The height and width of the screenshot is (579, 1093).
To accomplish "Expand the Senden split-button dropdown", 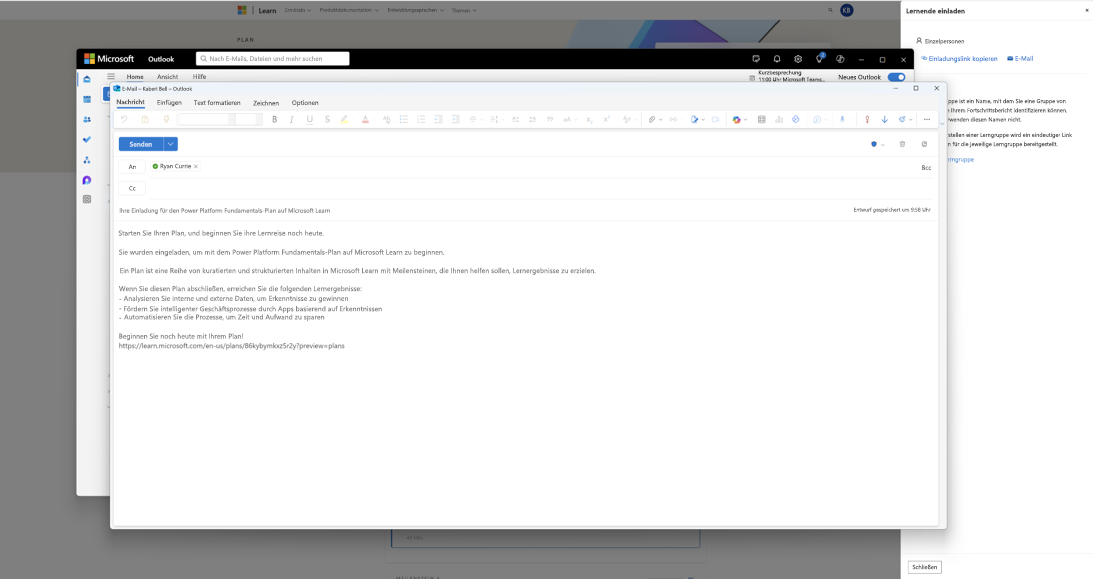I will pos(170,143).
